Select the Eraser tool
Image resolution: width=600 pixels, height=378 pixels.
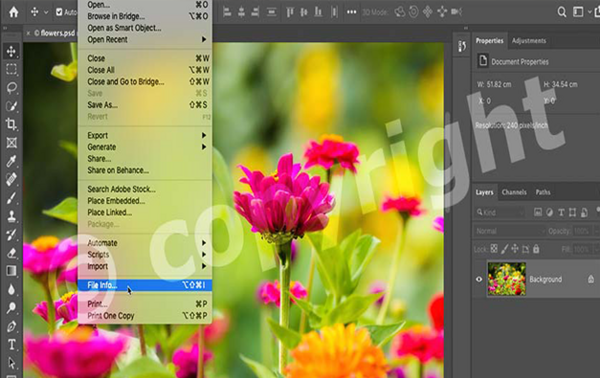click(x=11, y=253)
